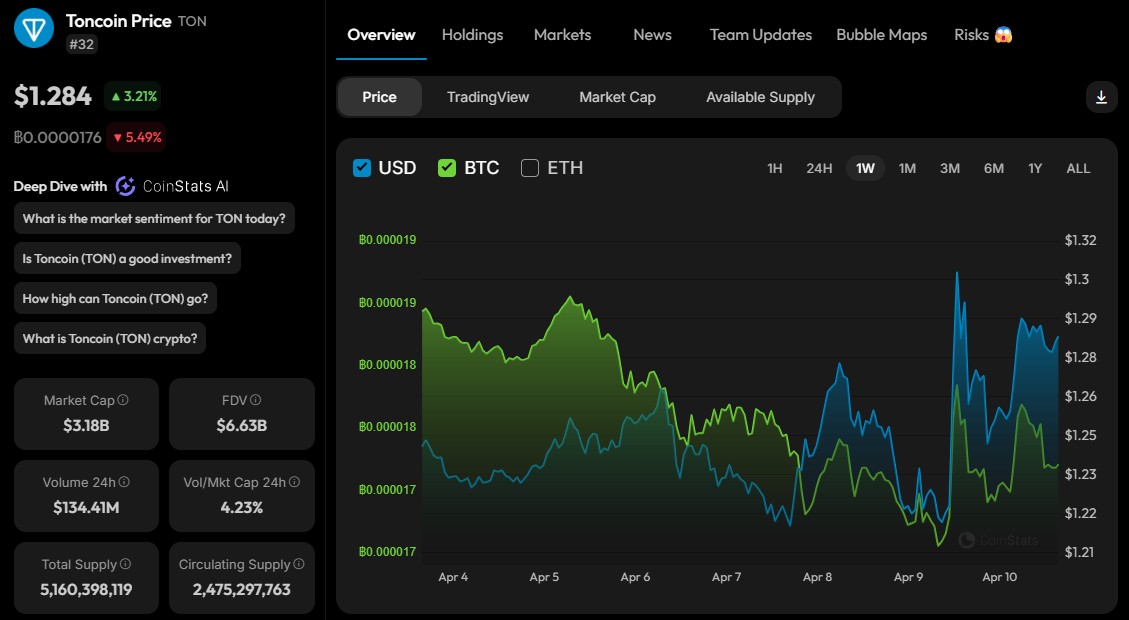Click the chart download icon
Screen dimensions: 1129x620
pyautogui.click(x=1101, y=97)
